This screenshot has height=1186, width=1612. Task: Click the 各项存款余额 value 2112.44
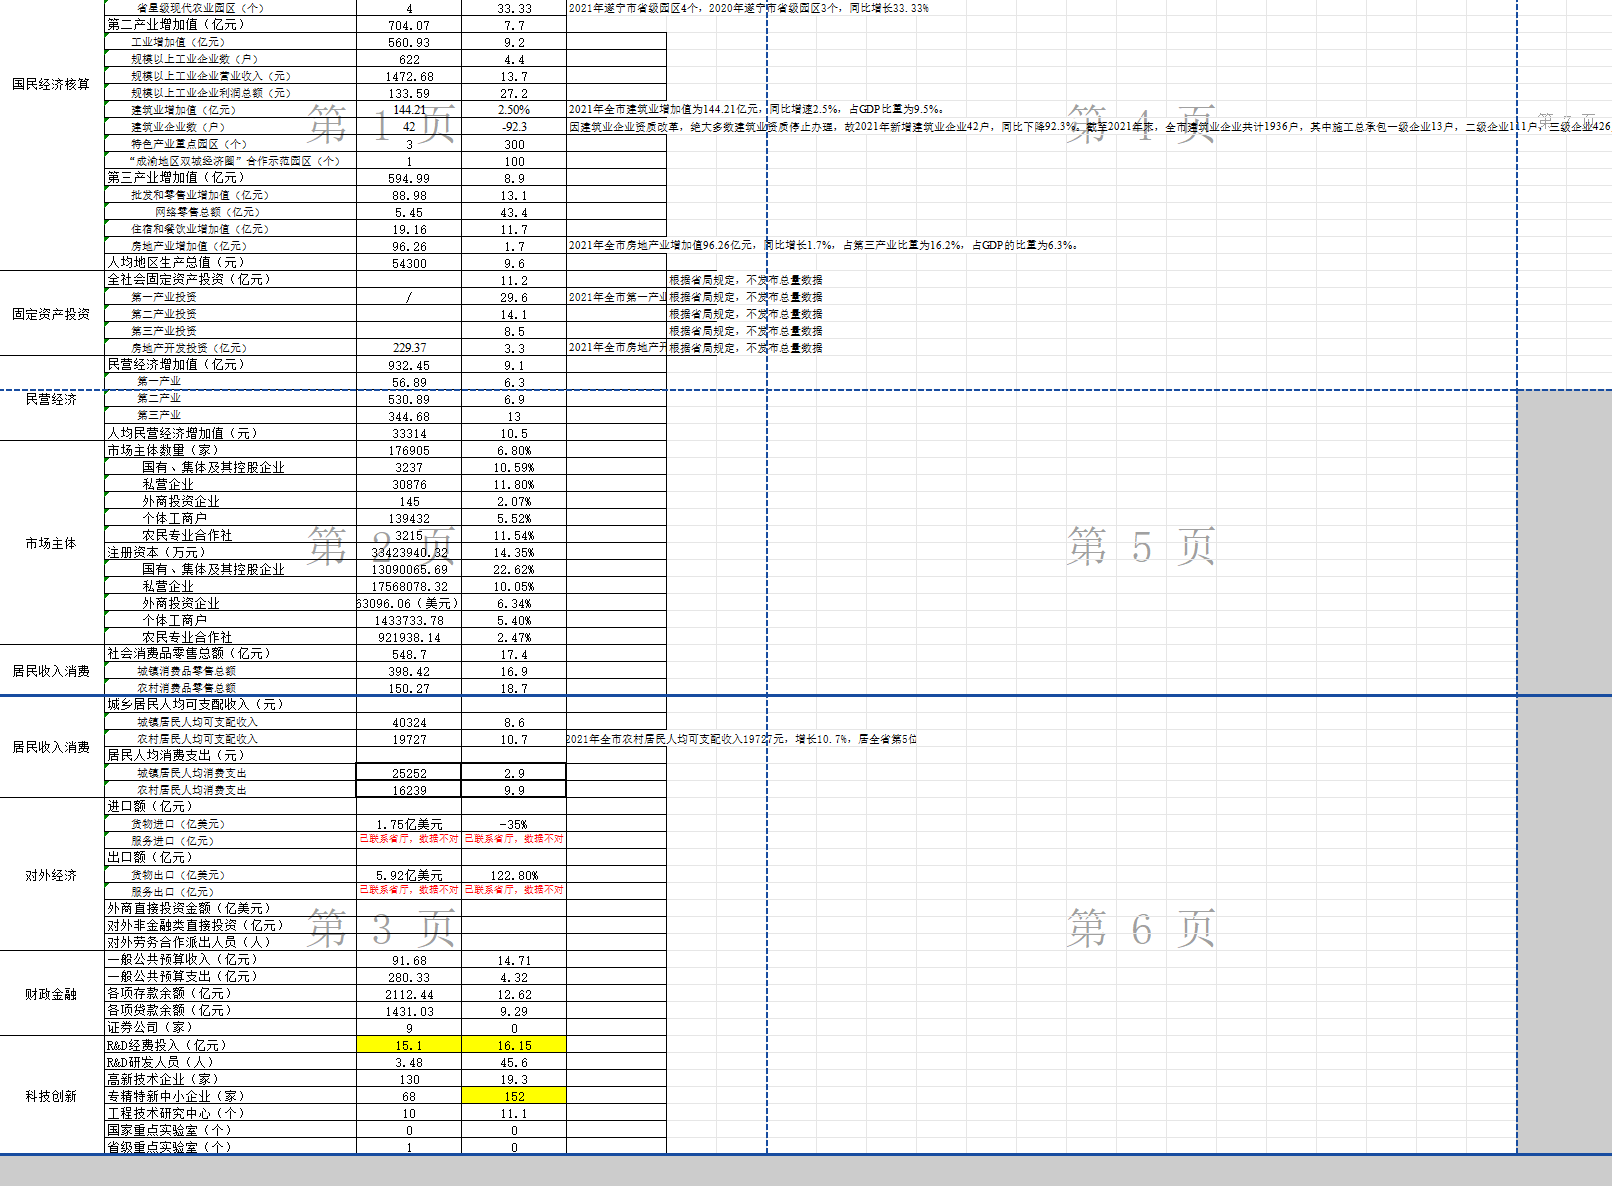tap(409, 994)
